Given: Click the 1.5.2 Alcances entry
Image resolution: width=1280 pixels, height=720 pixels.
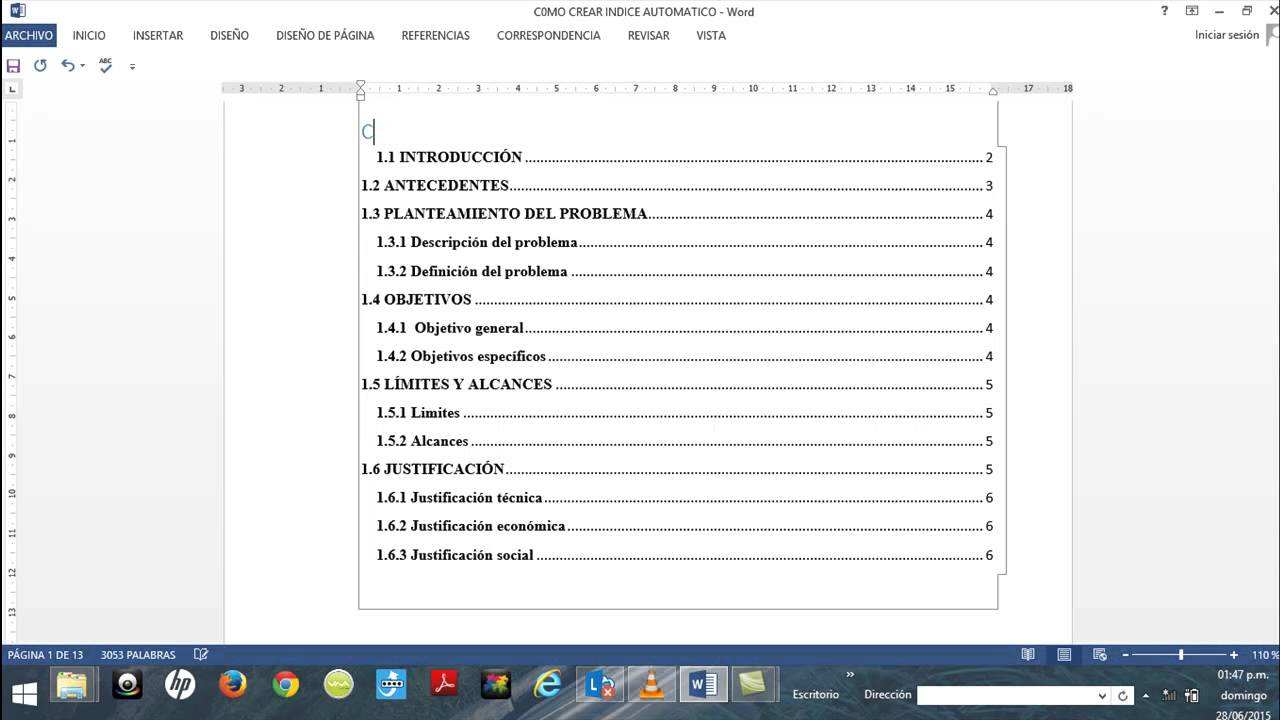Looking at the screenshot, I should [684, 441].
